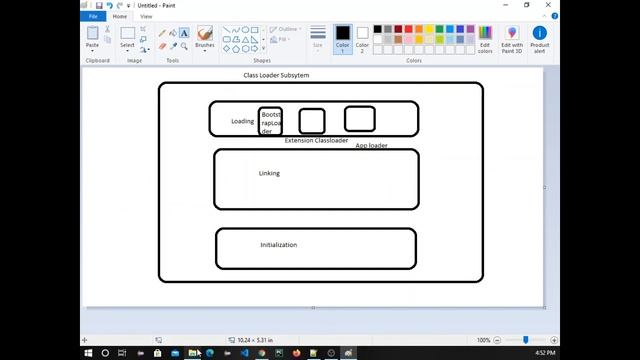Choose the Line shape
The height and width of the screenshot is (360, 640).
227,30
